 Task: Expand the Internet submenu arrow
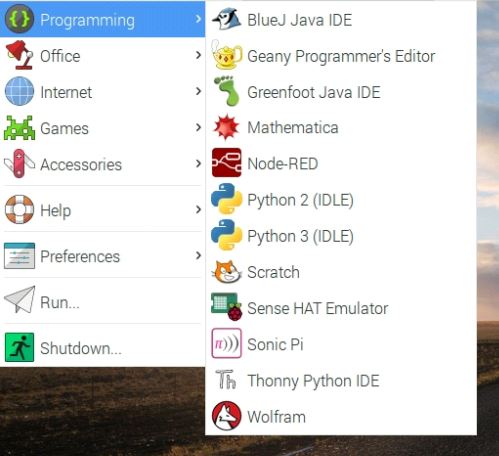click(198, 91)
